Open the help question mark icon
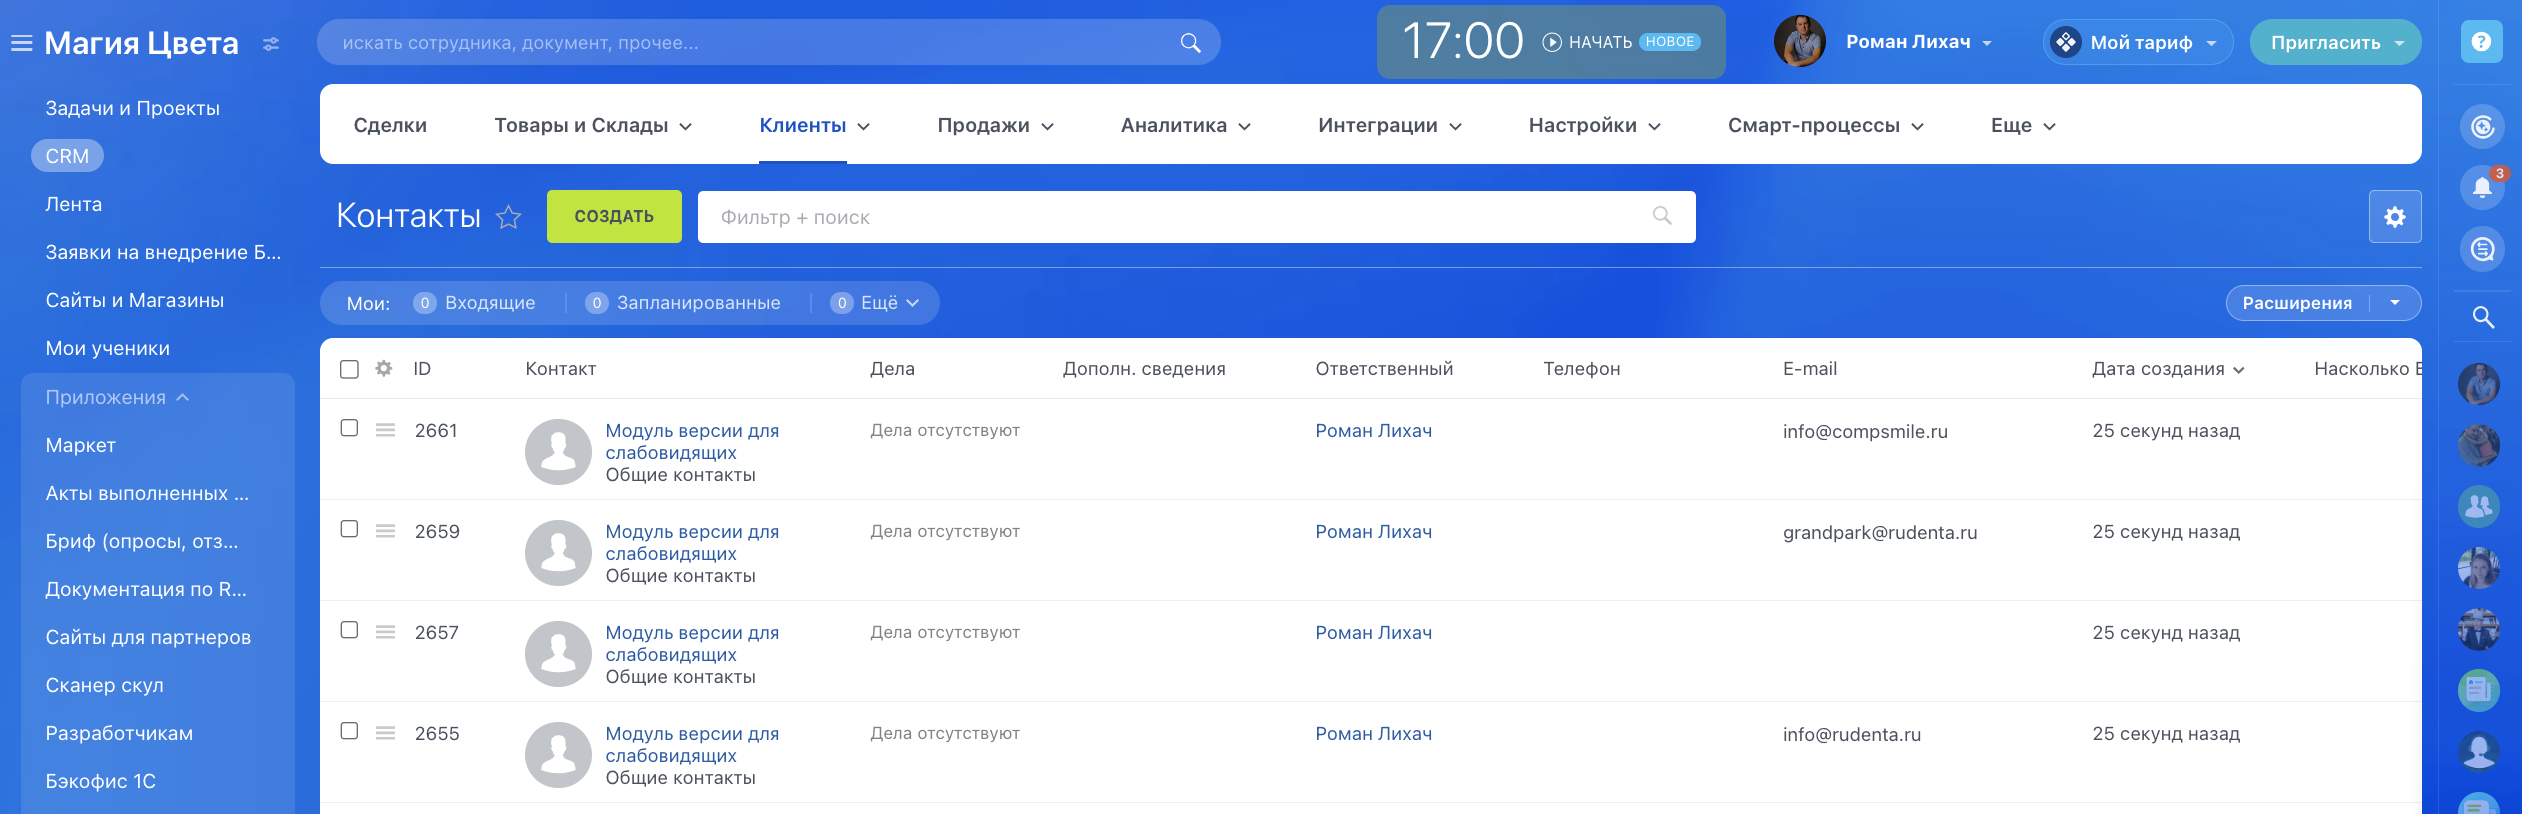The image size is (2522, 814). (x=2480, y=42)
